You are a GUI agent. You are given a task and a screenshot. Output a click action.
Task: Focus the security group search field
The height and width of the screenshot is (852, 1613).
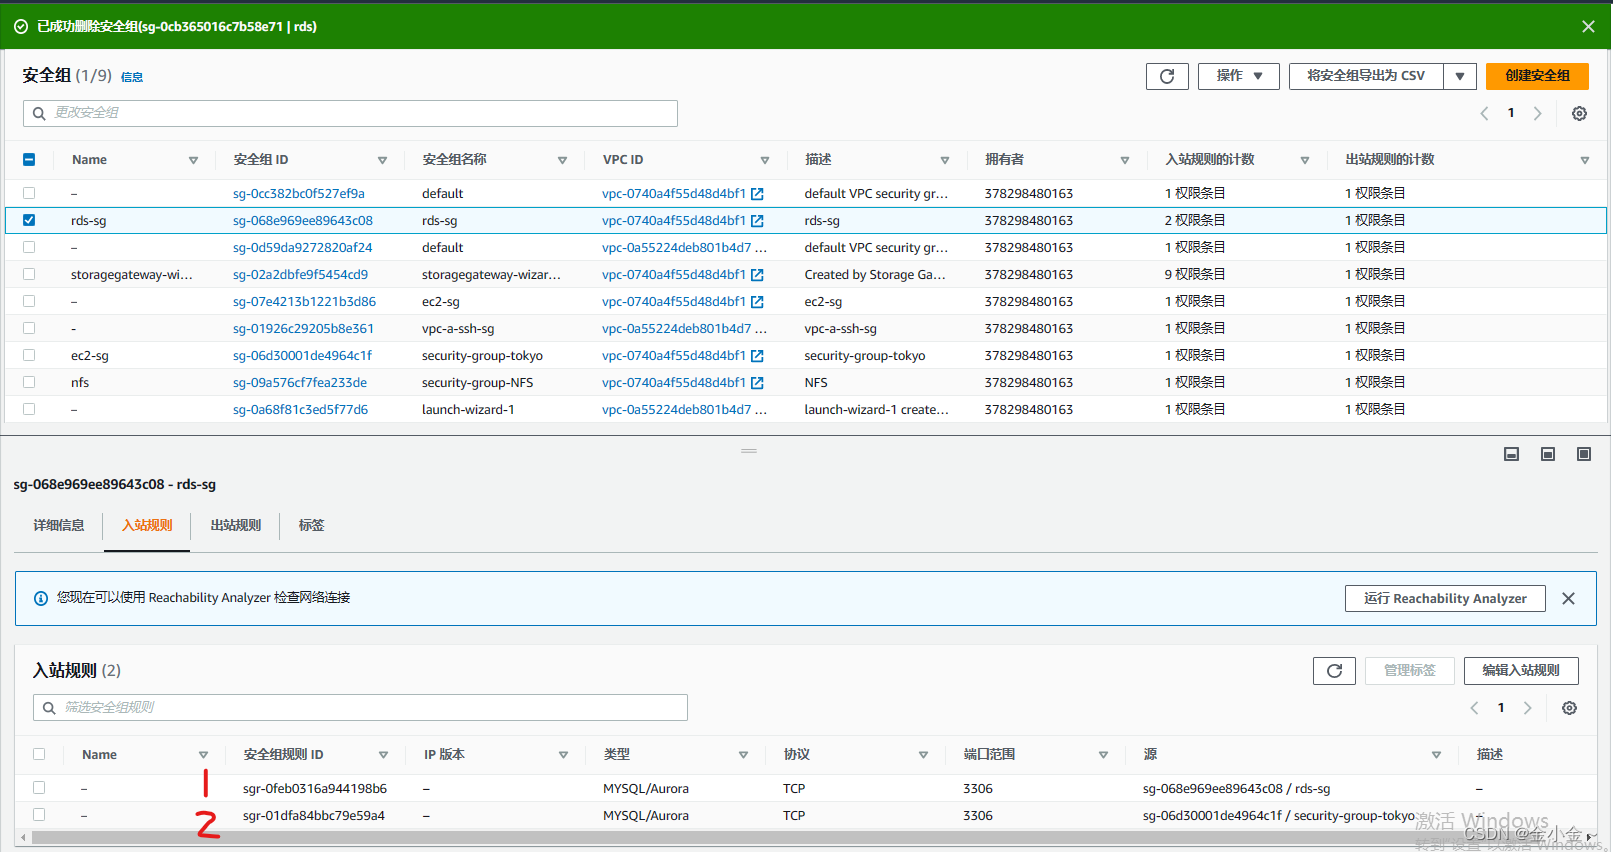[350, 114]
